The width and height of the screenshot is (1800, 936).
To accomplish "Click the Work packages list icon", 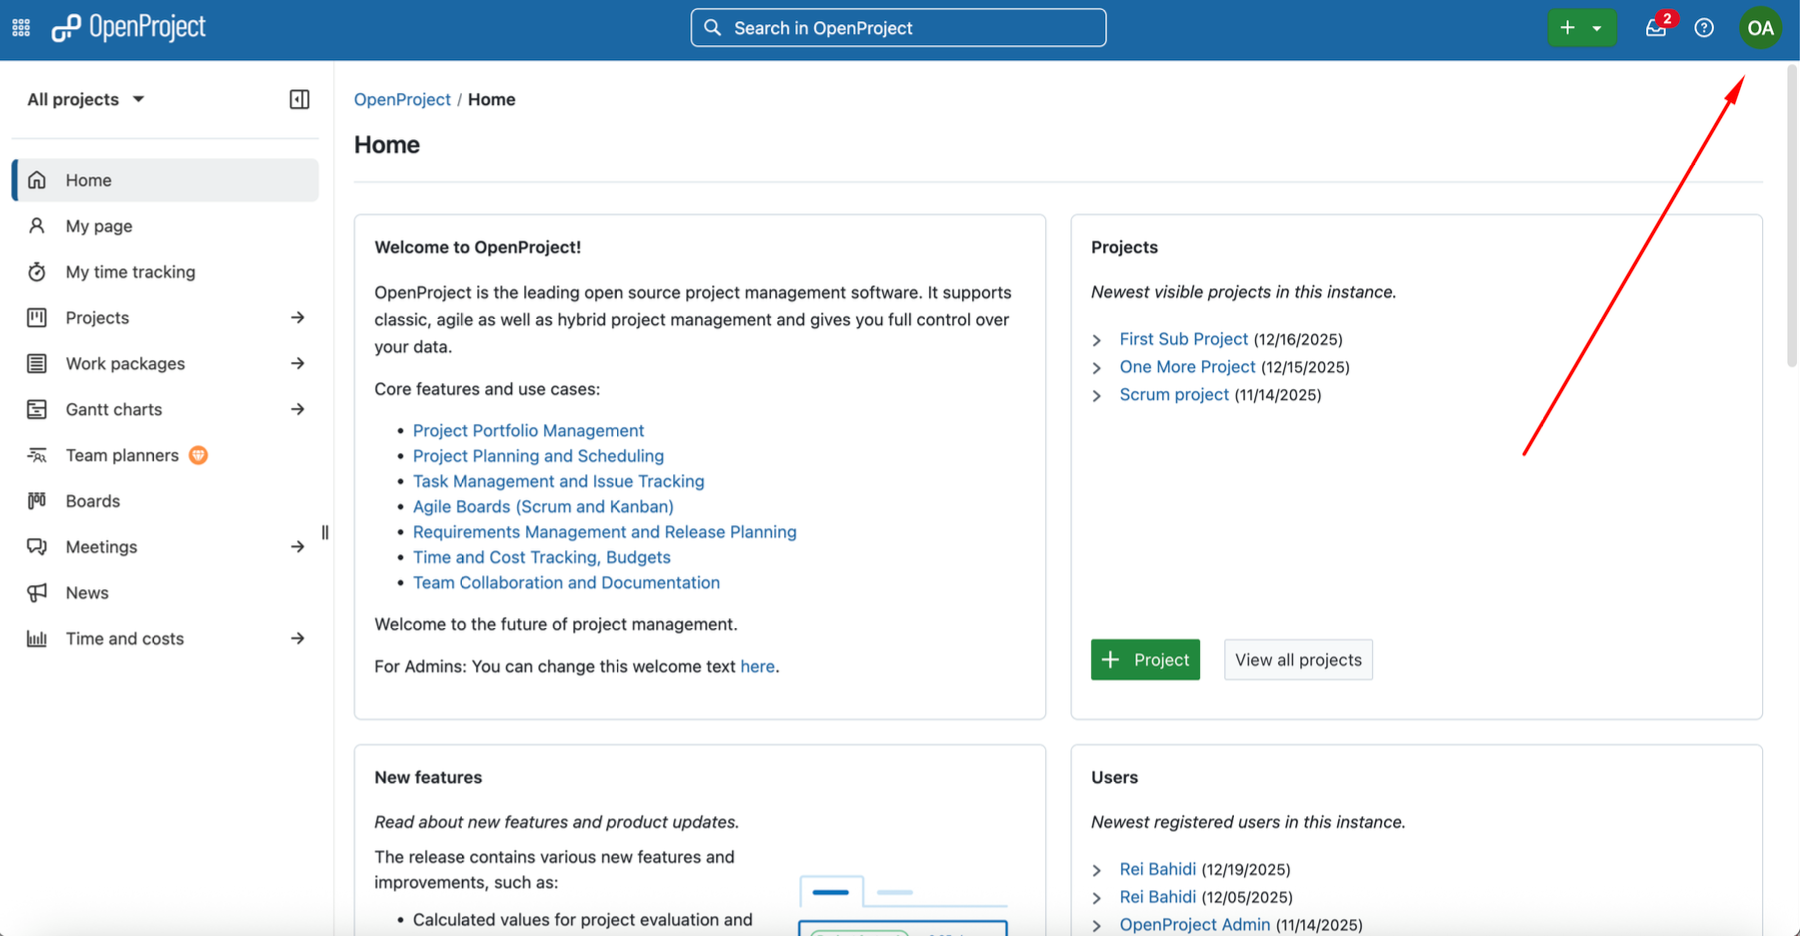I will tap(37, 363).
